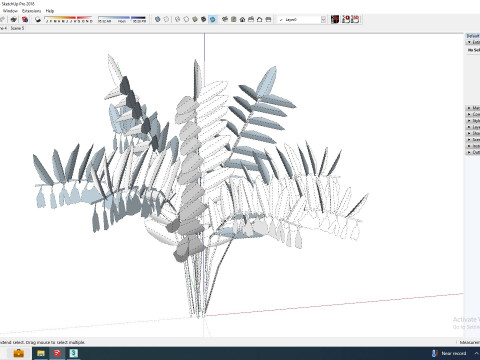480x360 pixels.
Task: Set camera to Back view
Action: point(260,19)
